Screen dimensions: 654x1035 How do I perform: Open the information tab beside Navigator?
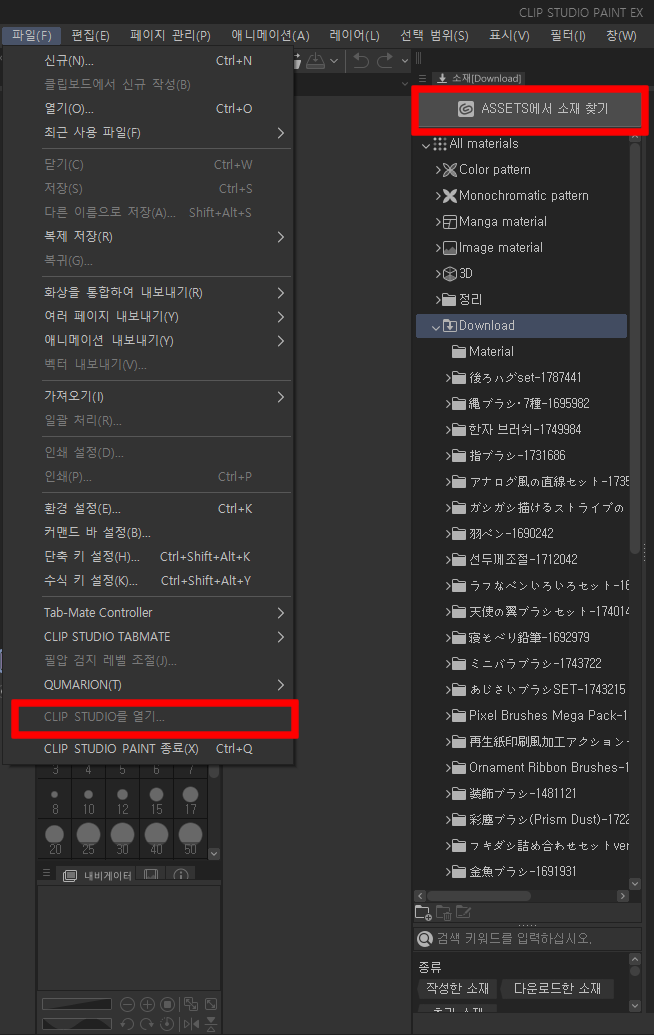[180, 875]
